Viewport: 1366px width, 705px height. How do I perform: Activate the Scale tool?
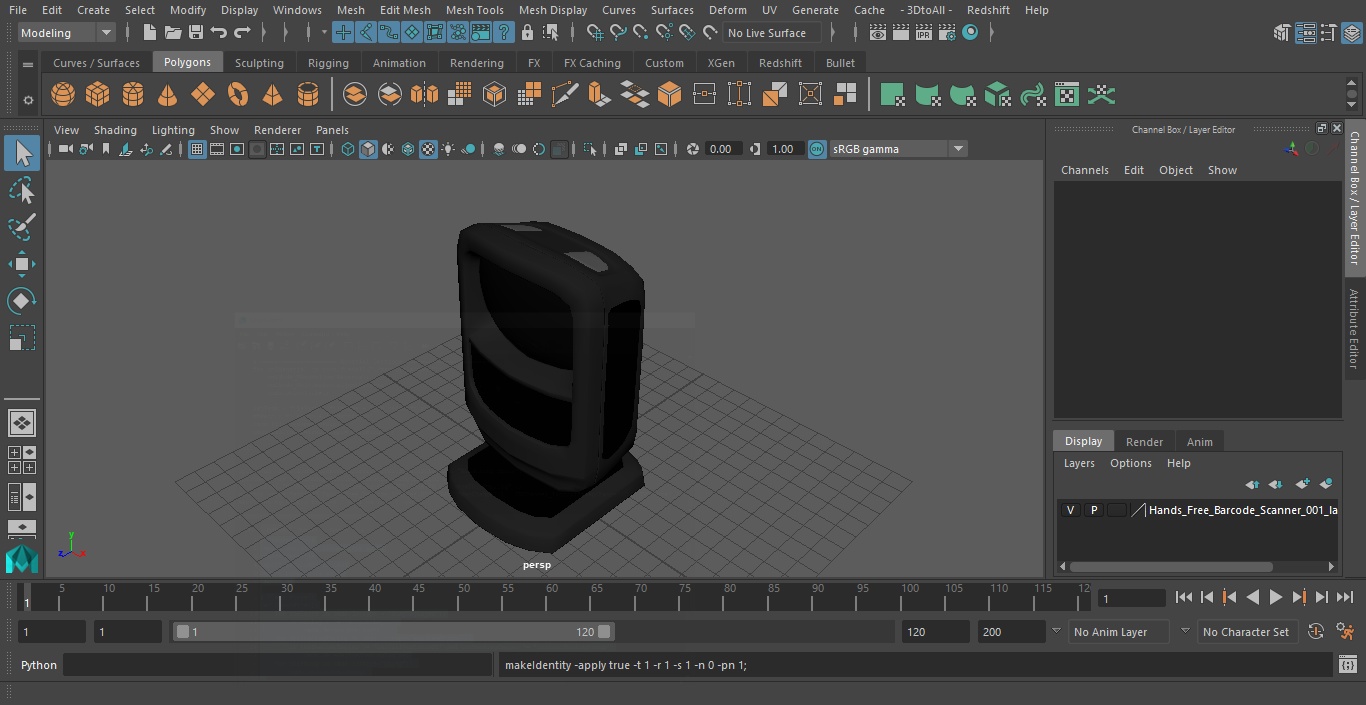click(x=22, y=338)
